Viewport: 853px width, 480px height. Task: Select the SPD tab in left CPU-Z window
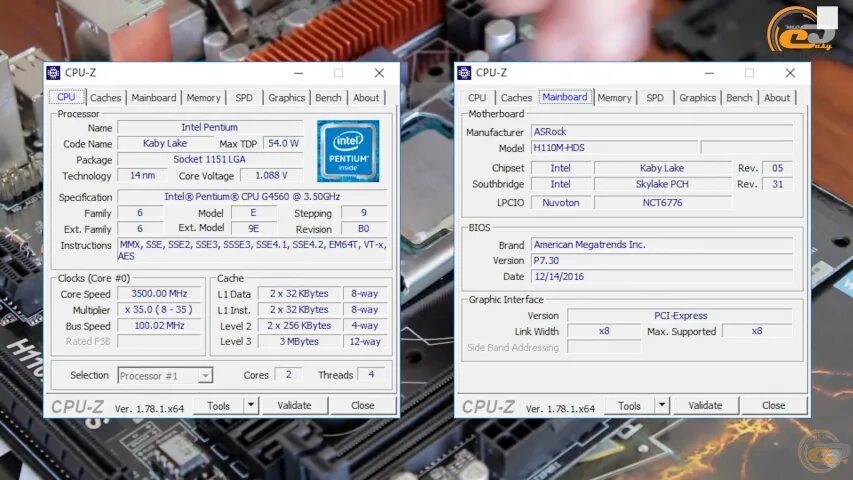(x=244, y=97)
